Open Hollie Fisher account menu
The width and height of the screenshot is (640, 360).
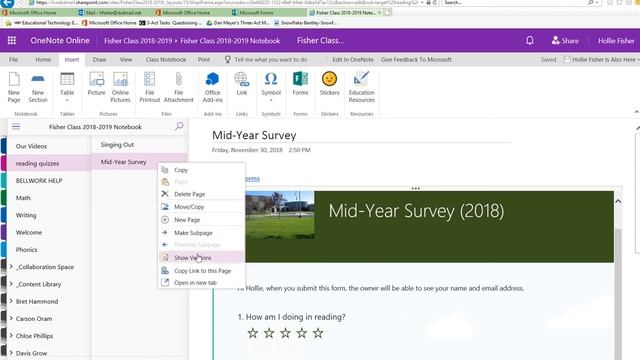click(x=616, y=40)
